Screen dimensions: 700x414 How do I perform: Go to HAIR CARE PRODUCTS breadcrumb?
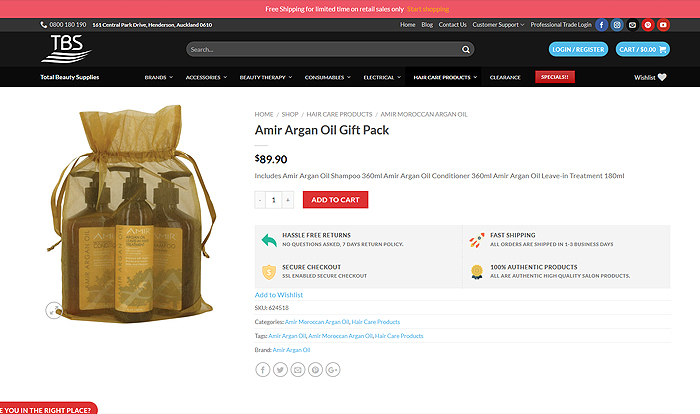[x=339, y=114]
